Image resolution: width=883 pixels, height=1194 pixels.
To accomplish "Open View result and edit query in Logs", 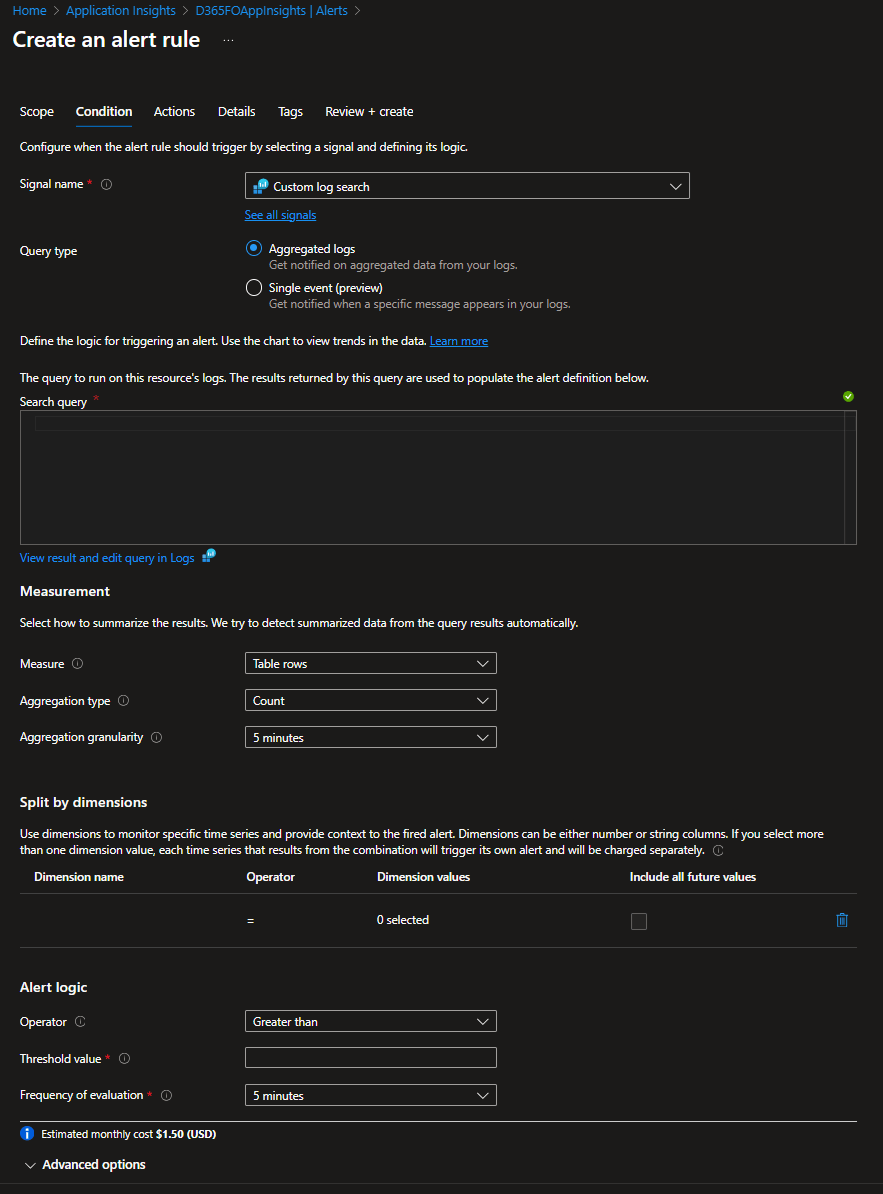I will [107, 558].
